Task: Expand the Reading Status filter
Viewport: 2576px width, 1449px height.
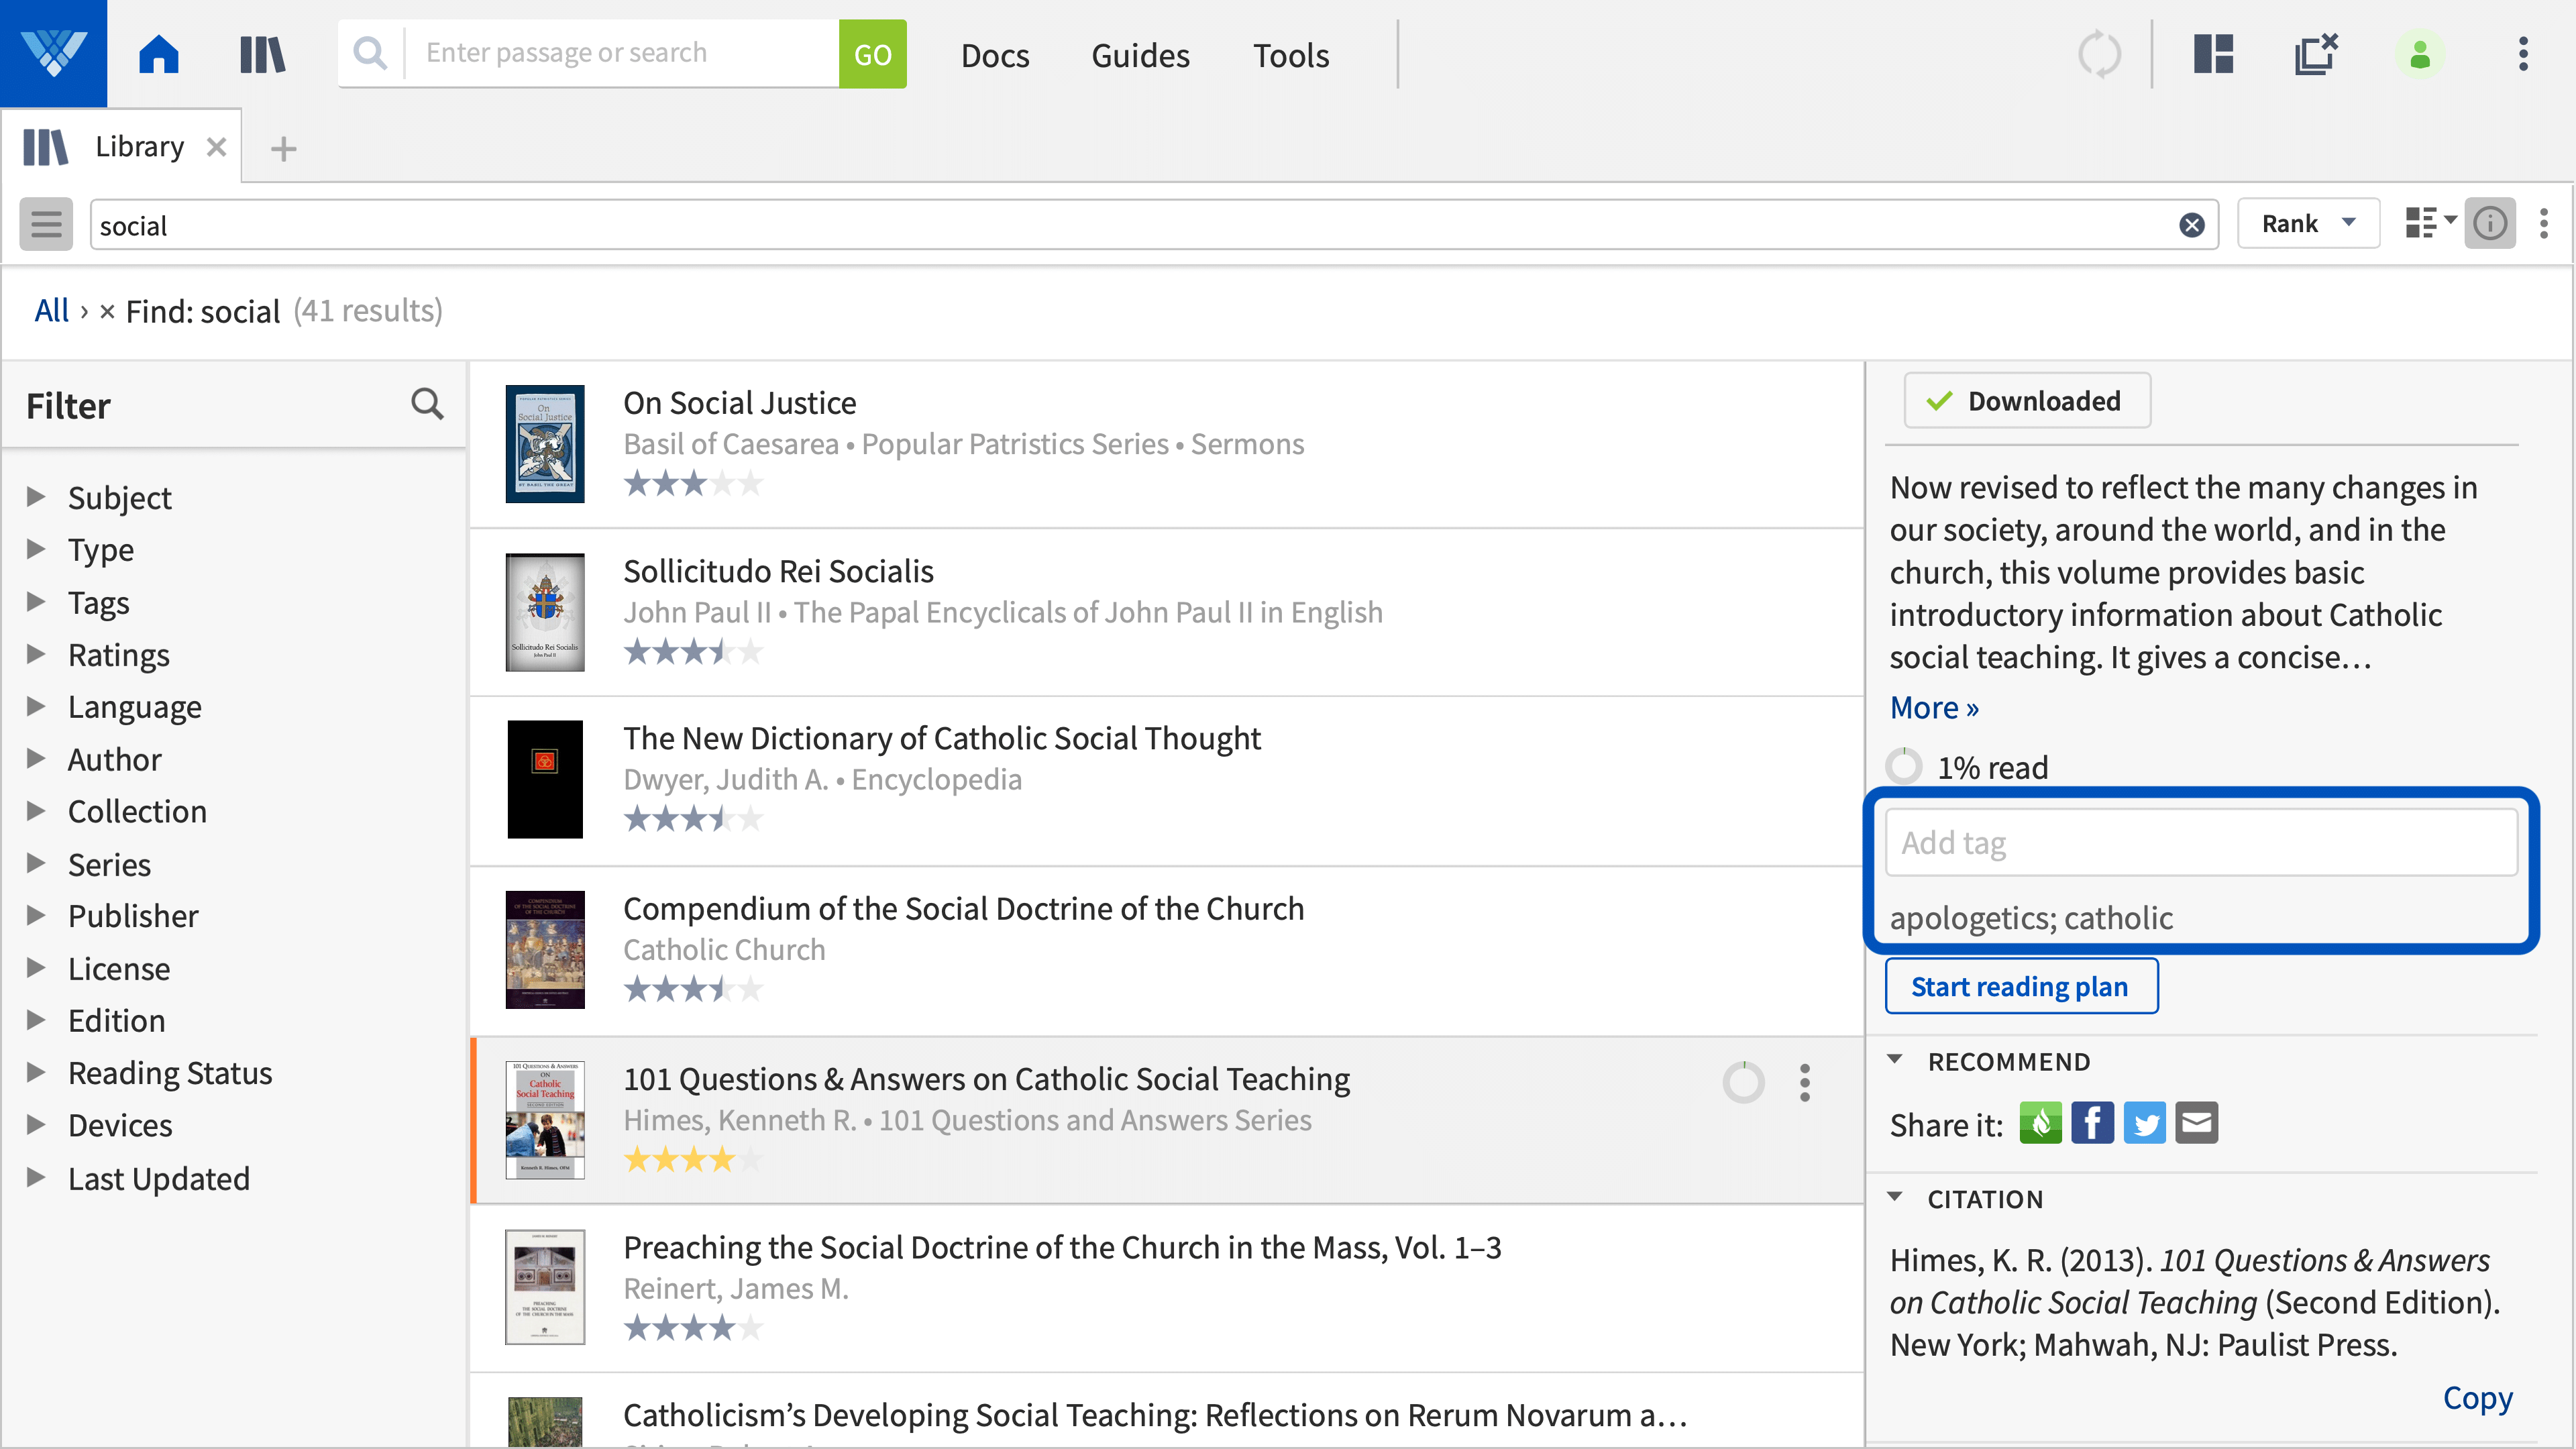Action: [36, 1072]
